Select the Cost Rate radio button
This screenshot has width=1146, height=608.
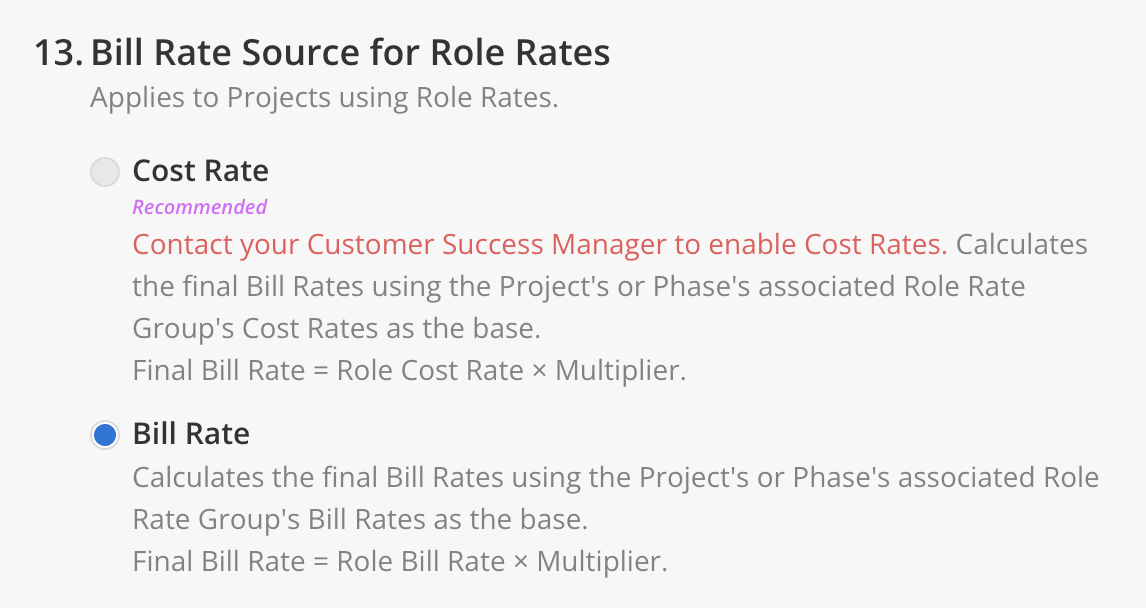click(x=105, y=172)
